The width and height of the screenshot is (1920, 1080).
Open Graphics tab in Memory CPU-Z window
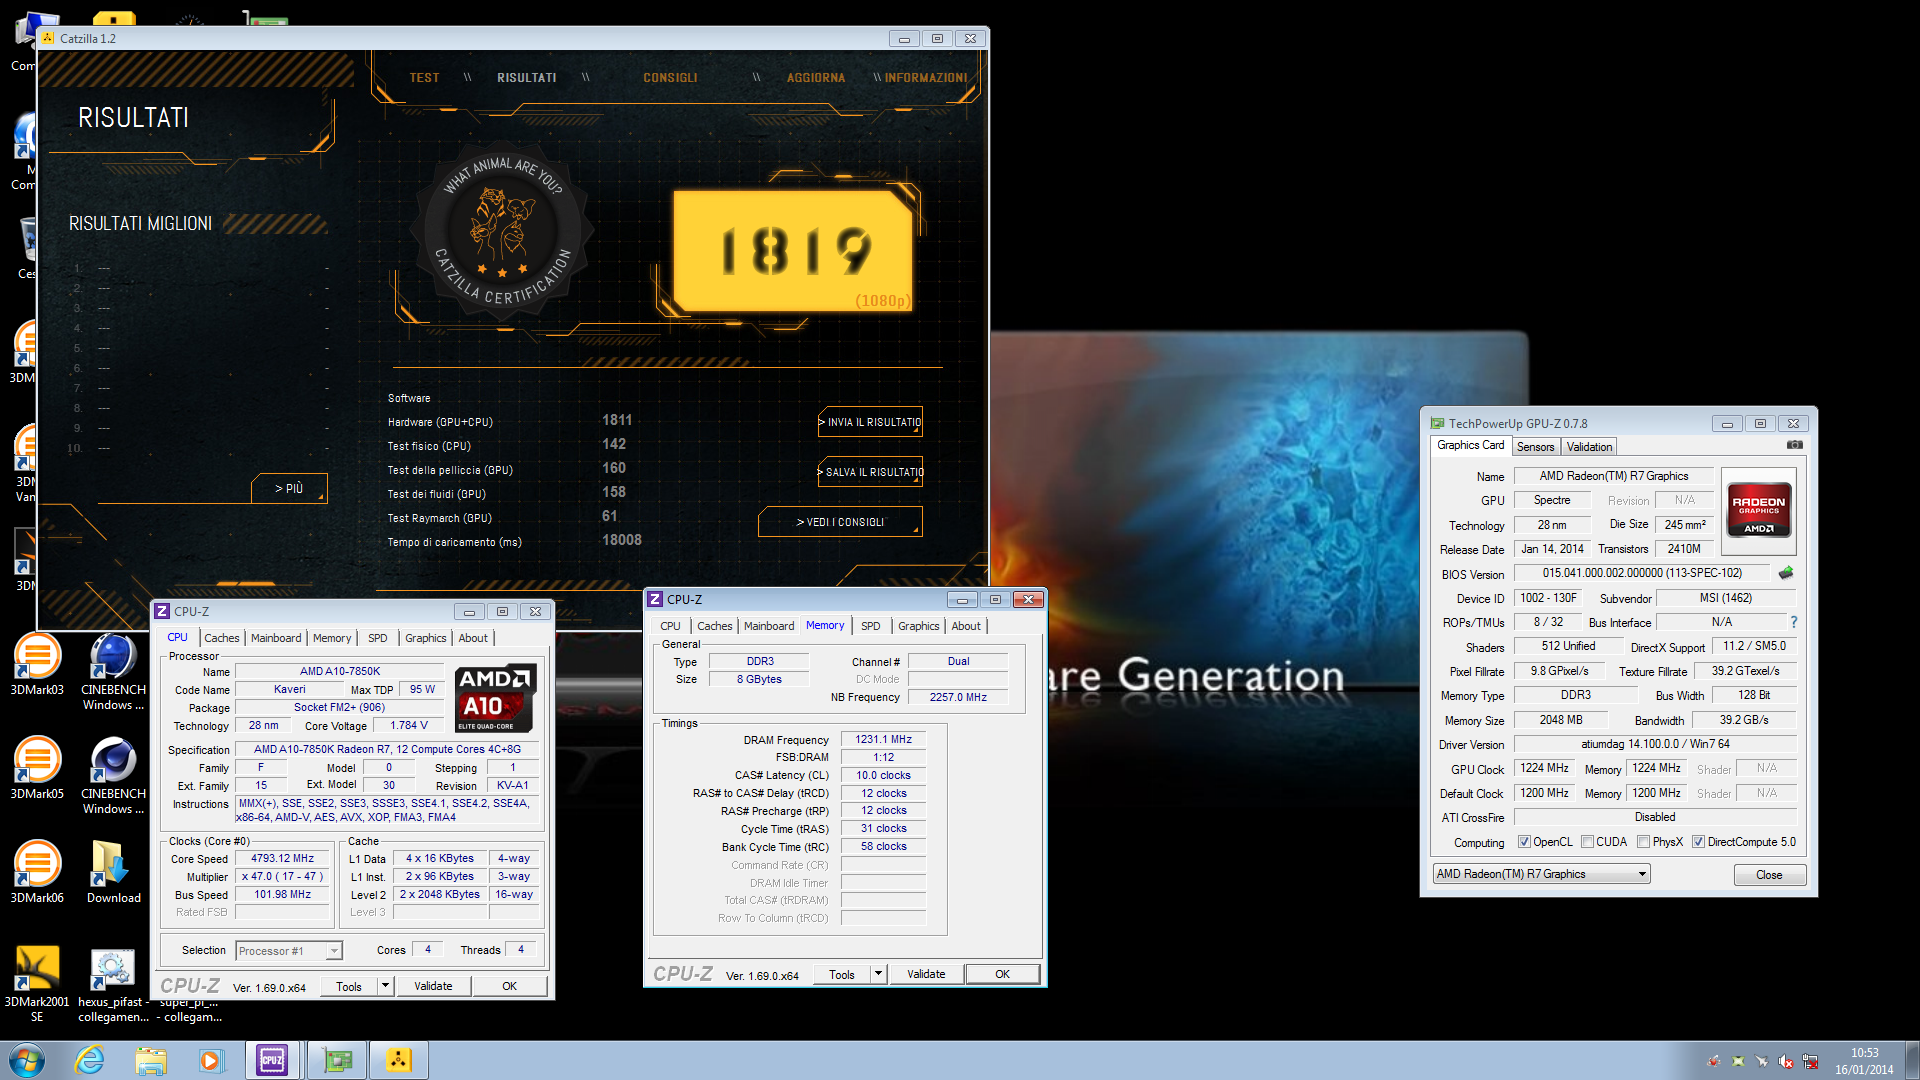(918, 626)
